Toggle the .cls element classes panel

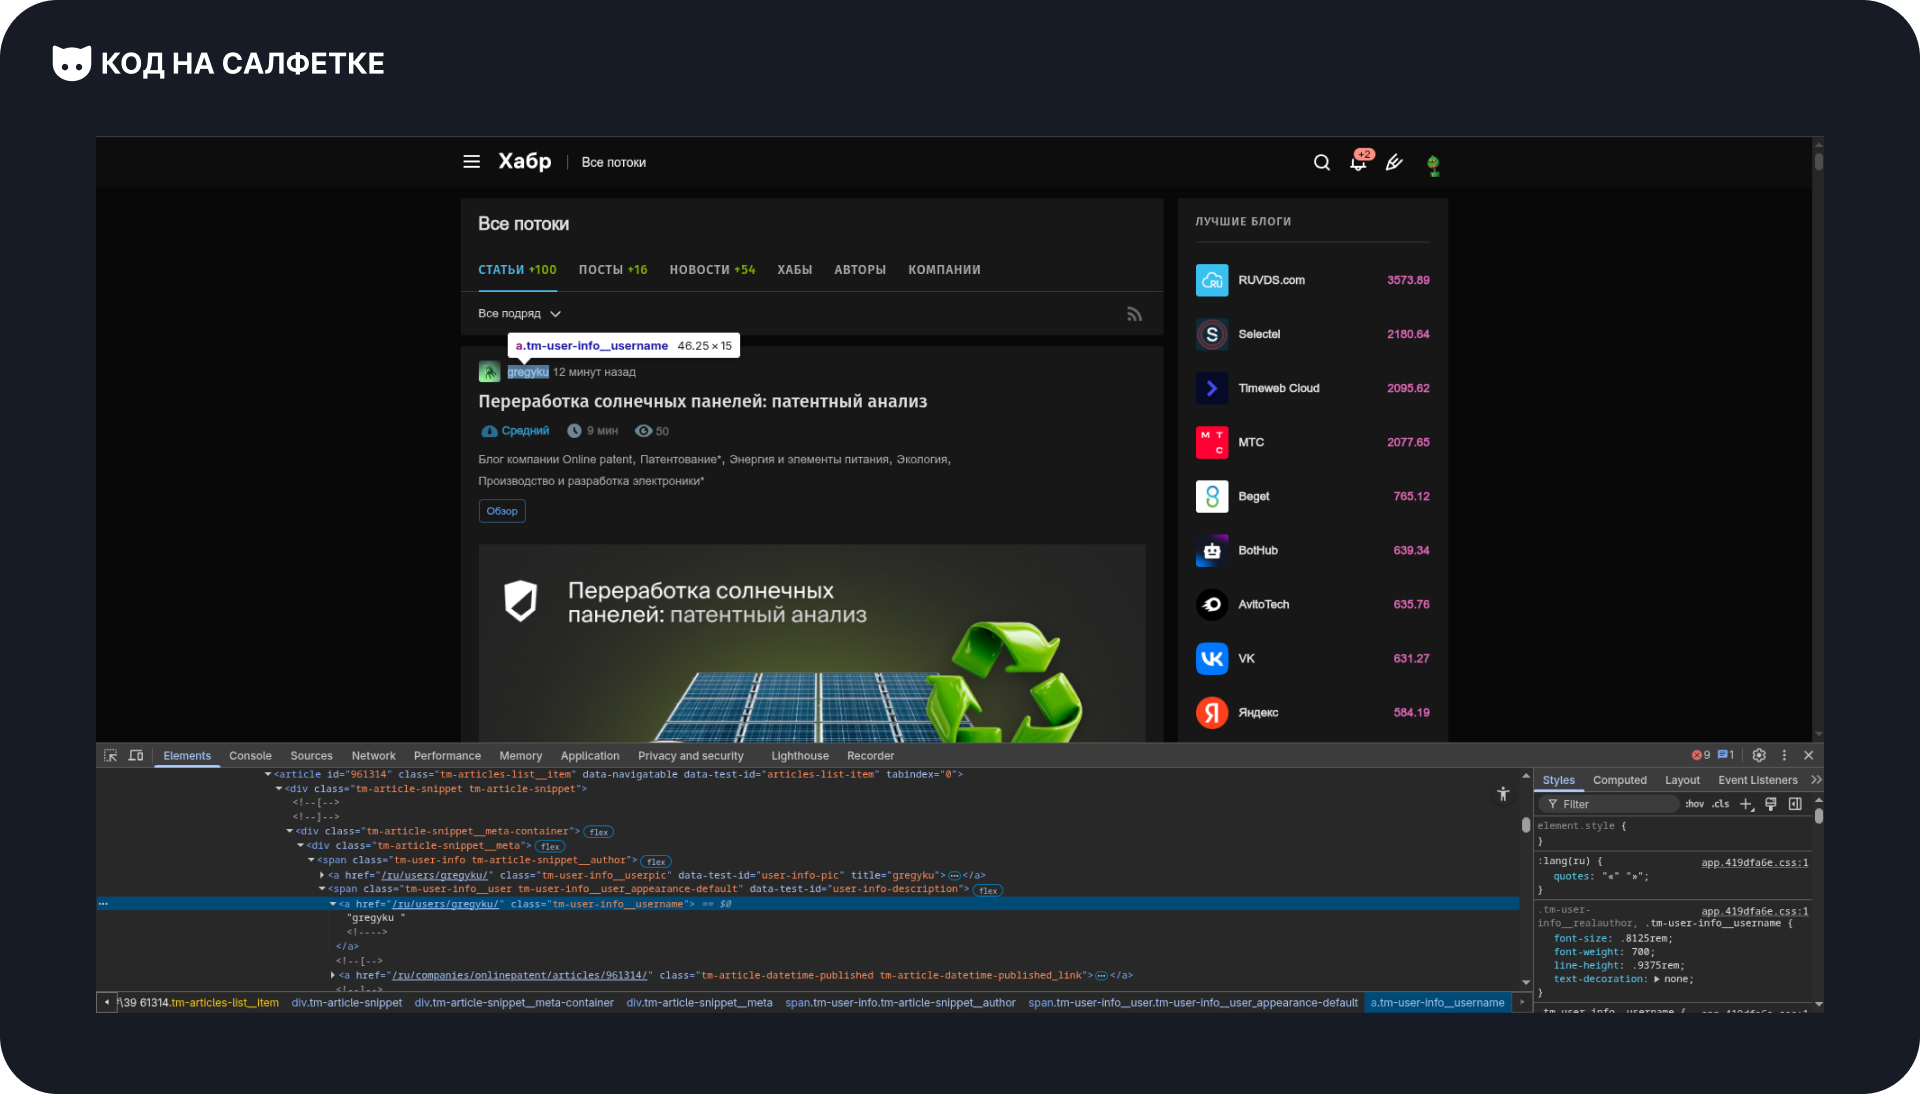point(1720,804)
